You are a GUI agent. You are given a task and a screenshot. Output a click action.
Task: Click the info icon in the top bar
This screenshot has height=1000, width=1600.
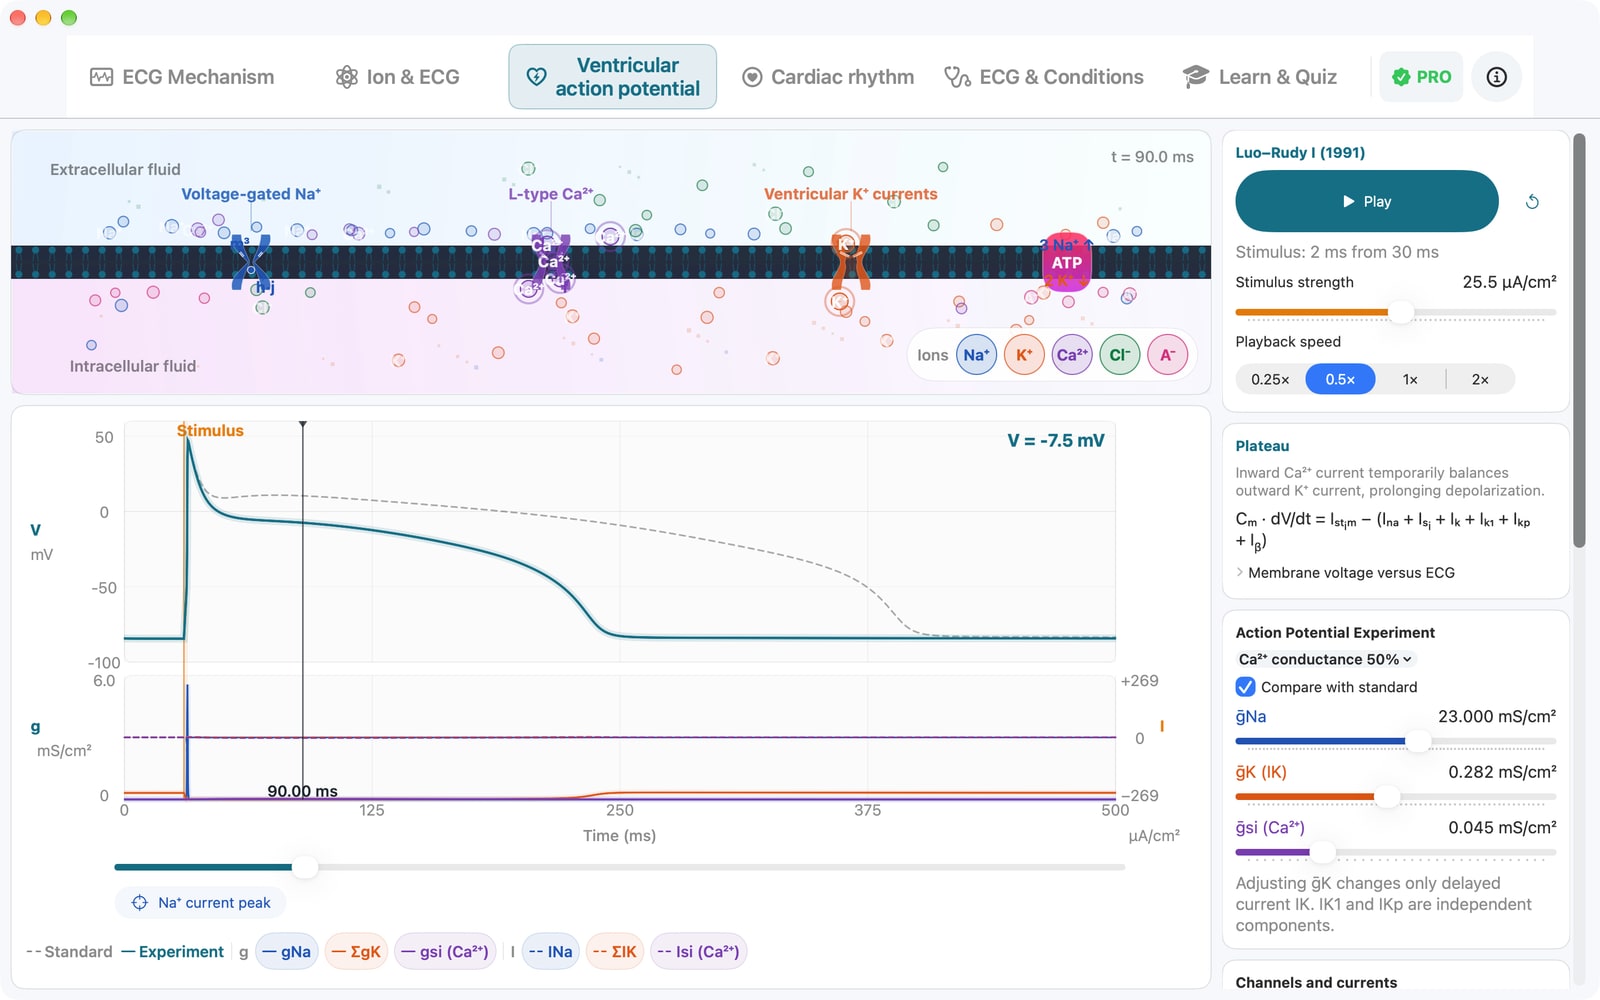tap(1496, 77)
